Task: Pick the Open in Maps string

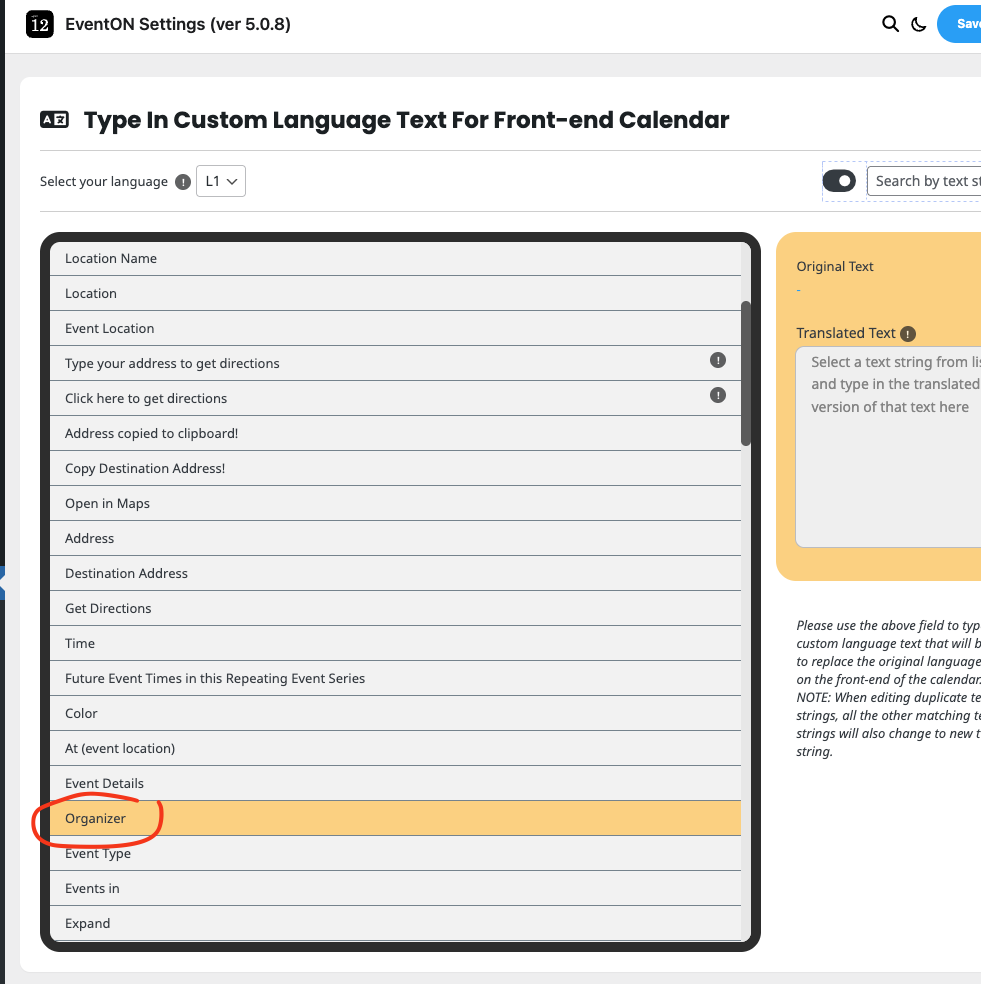Action: [x=107, y=503]
